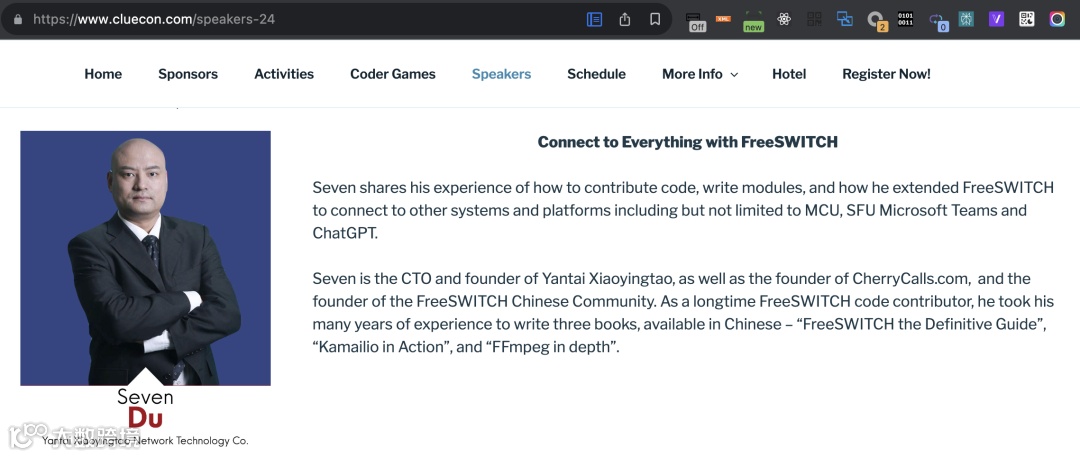This screenshot has width=1080, height=457.
Task: Open the Coder Games menu item
Action: (392, 74)
